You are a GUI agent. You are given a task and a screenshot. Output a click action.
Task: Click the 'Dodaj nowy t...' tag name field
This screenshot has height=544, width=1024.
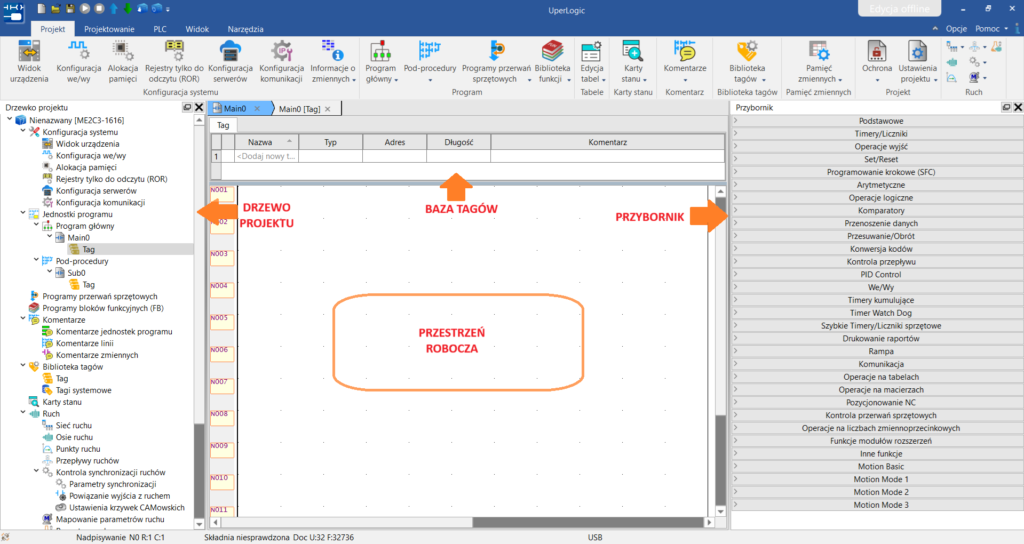coord(266,156)
